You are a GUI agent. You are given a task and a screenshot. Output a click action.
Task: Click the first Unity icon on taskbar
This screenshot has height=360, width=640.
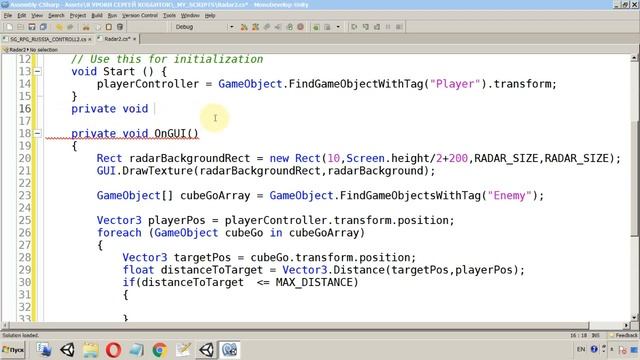pyautogui.click(x=67, y=350)
